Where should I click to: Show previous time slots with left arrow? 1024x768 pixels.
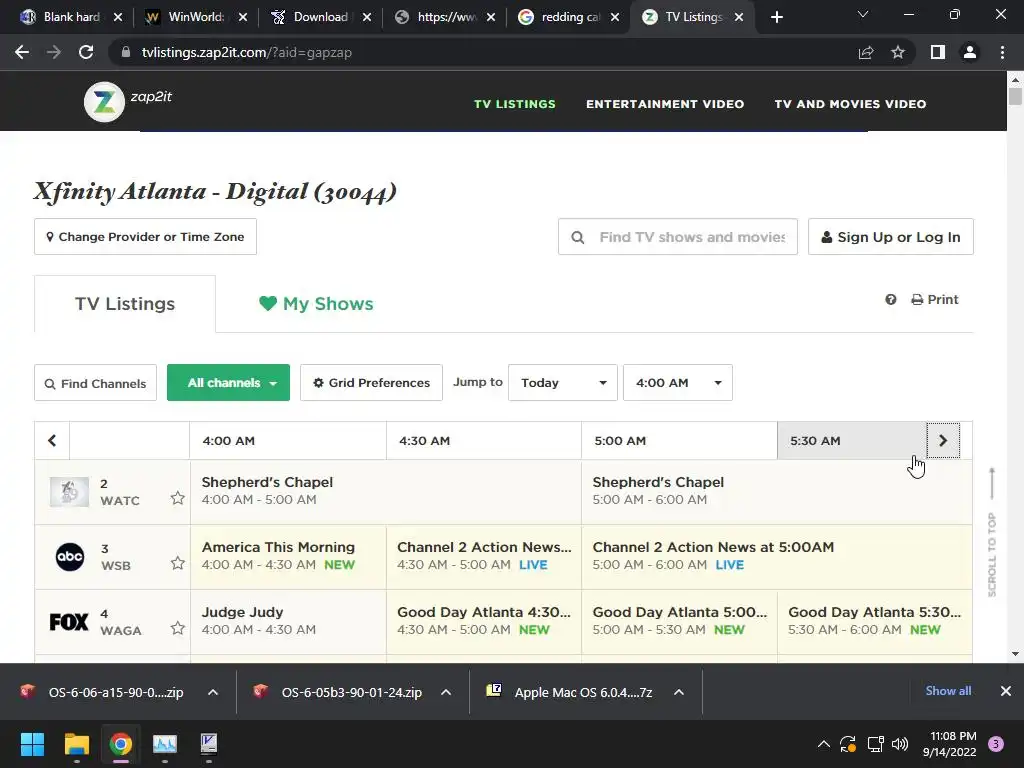point(52,440)
